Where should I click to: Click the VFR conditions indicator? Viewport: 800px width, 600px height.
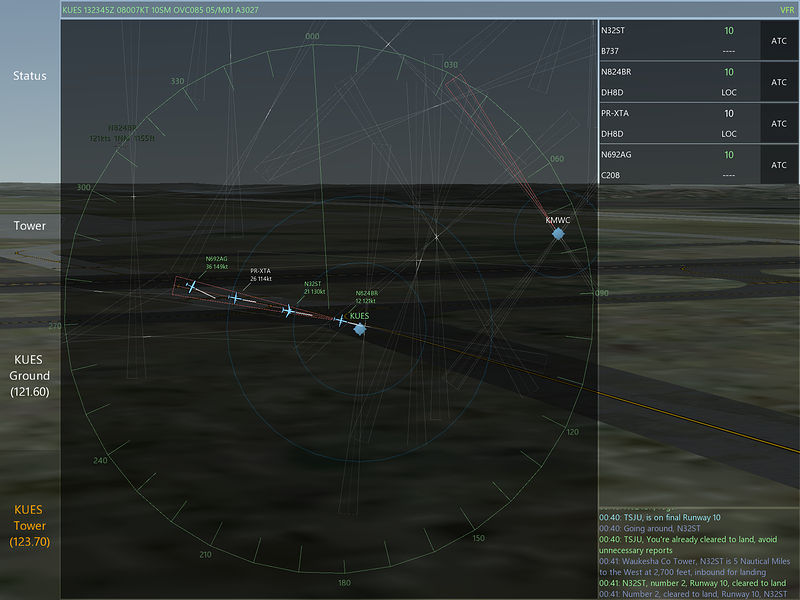click(x=786, y=10)
